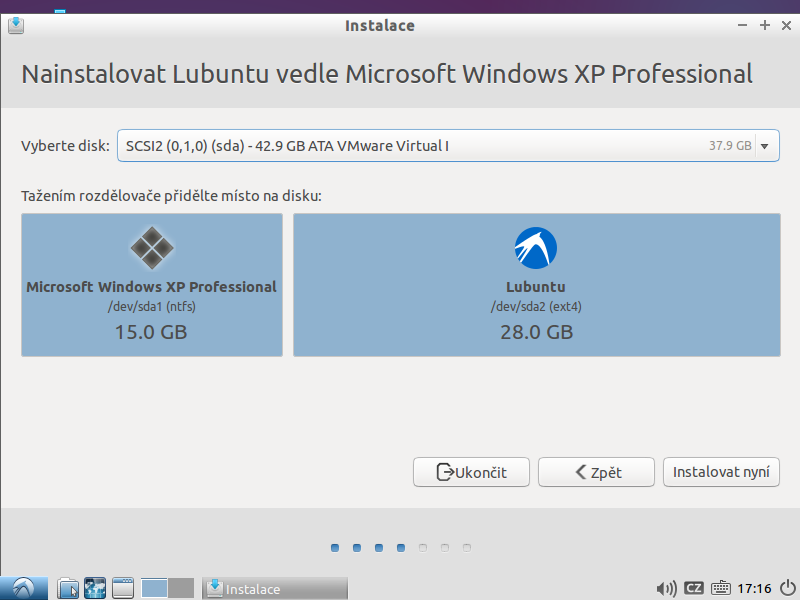
Task: Open the web browser taskbar icon
Action: coord(95,588)
